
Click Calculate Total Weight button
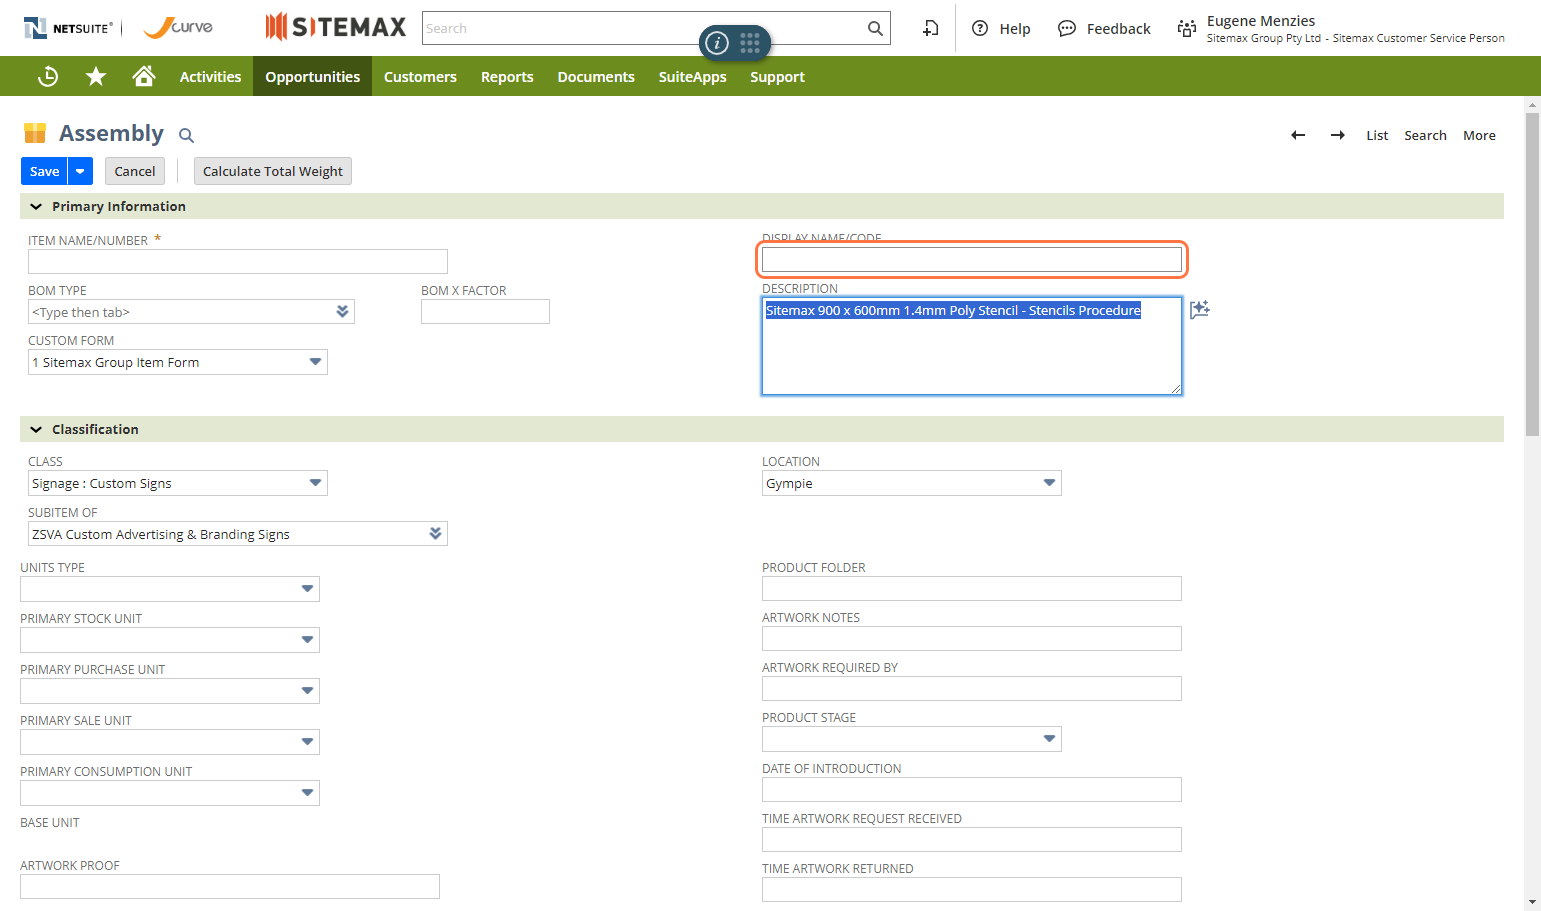[x=273, y=171]
